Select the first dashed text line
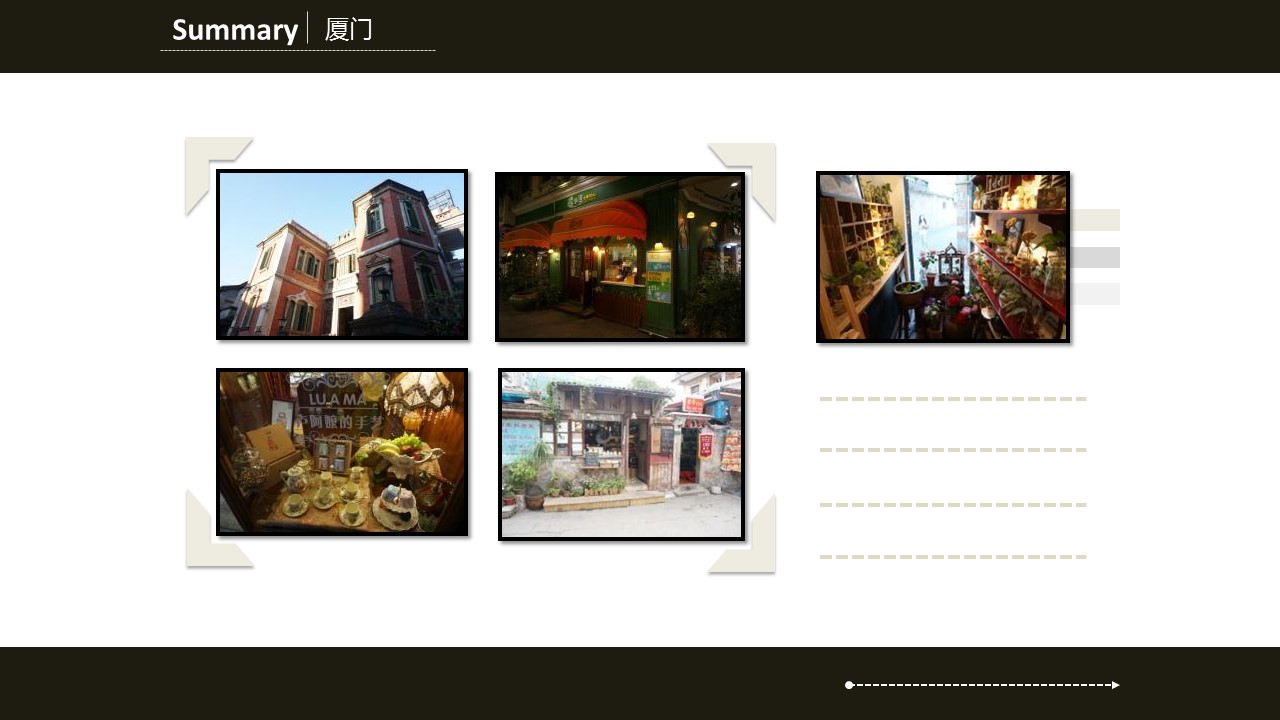 point(952,399)
